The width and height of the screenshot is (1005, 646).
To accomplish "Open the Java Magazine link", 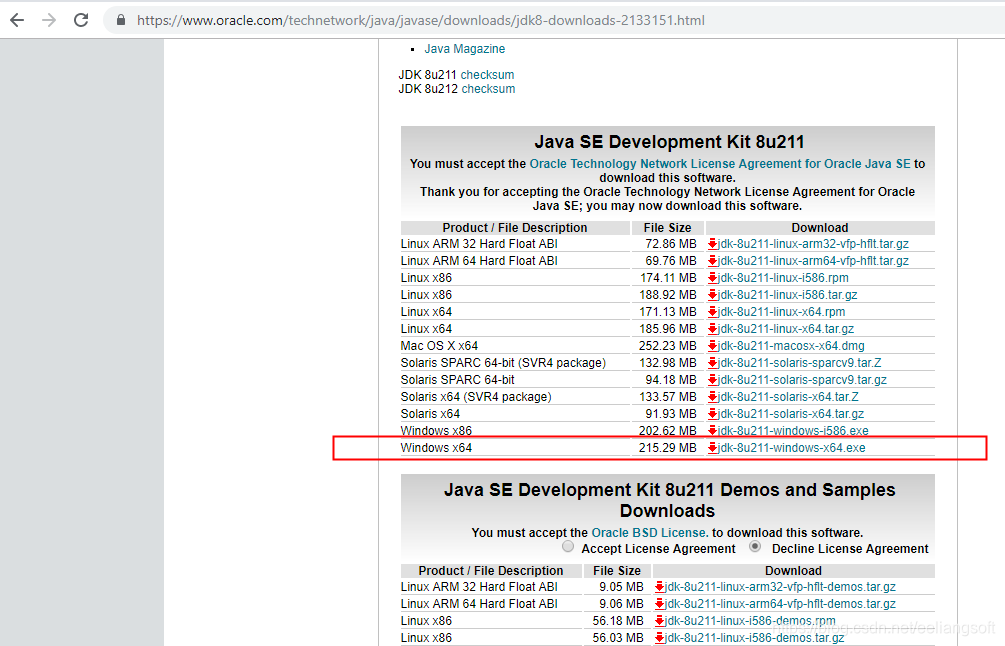I will pyautogui.click(x=465, y=49).
